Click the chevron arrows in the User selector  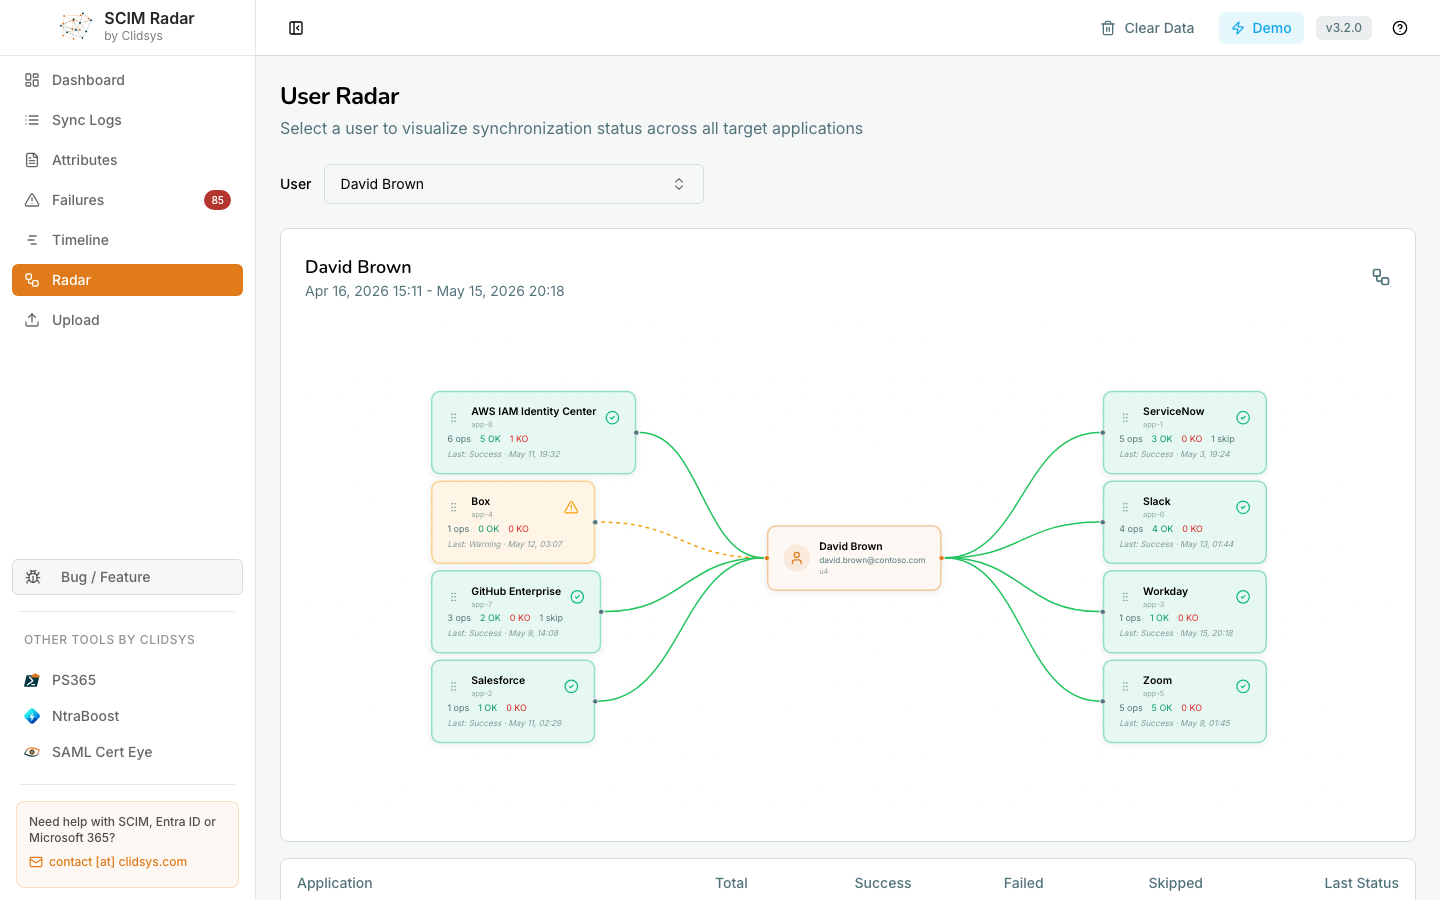(679, 184)
